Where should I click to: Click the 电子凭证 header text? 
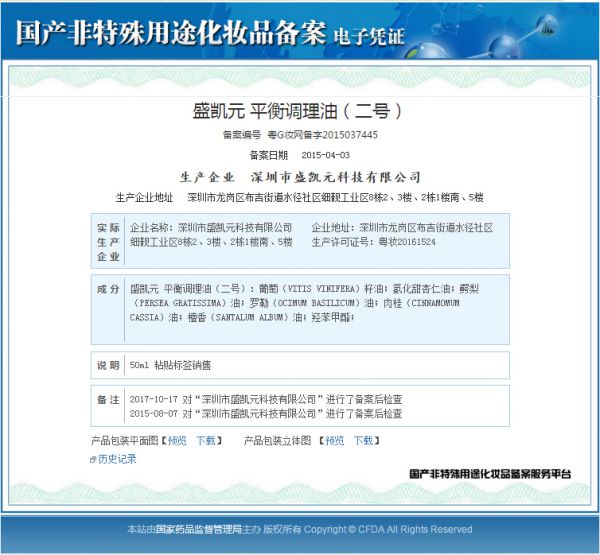click(x=369, y=37)
